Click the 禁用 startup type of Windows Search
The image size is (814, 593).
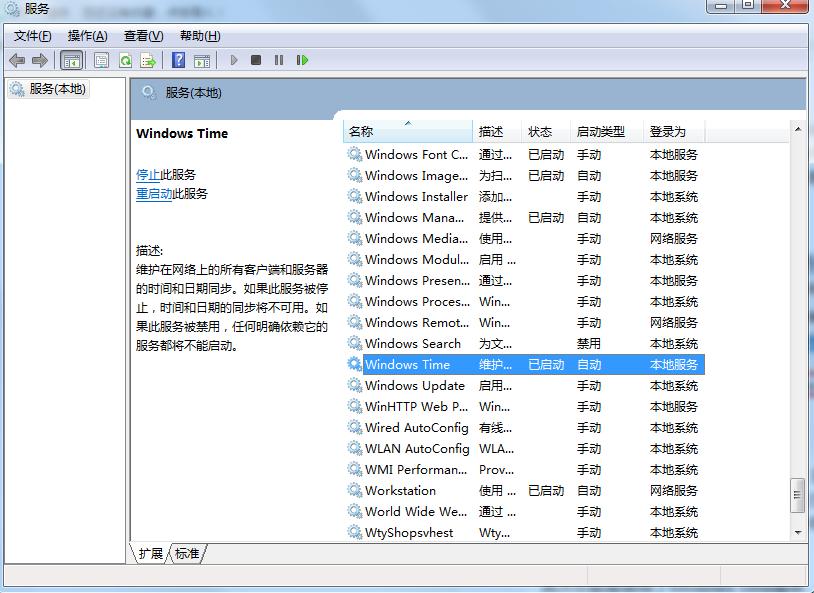[x=589, y=344]
